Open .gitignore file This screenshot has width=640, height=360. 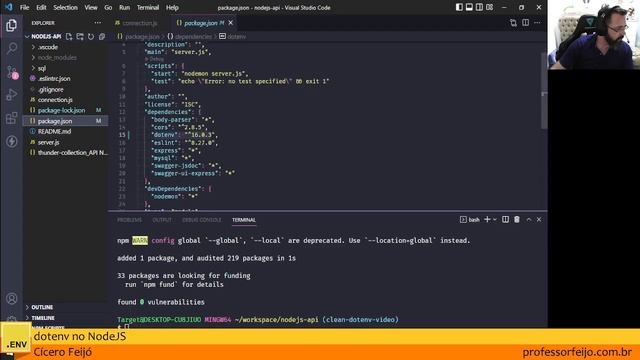point(51,89)
